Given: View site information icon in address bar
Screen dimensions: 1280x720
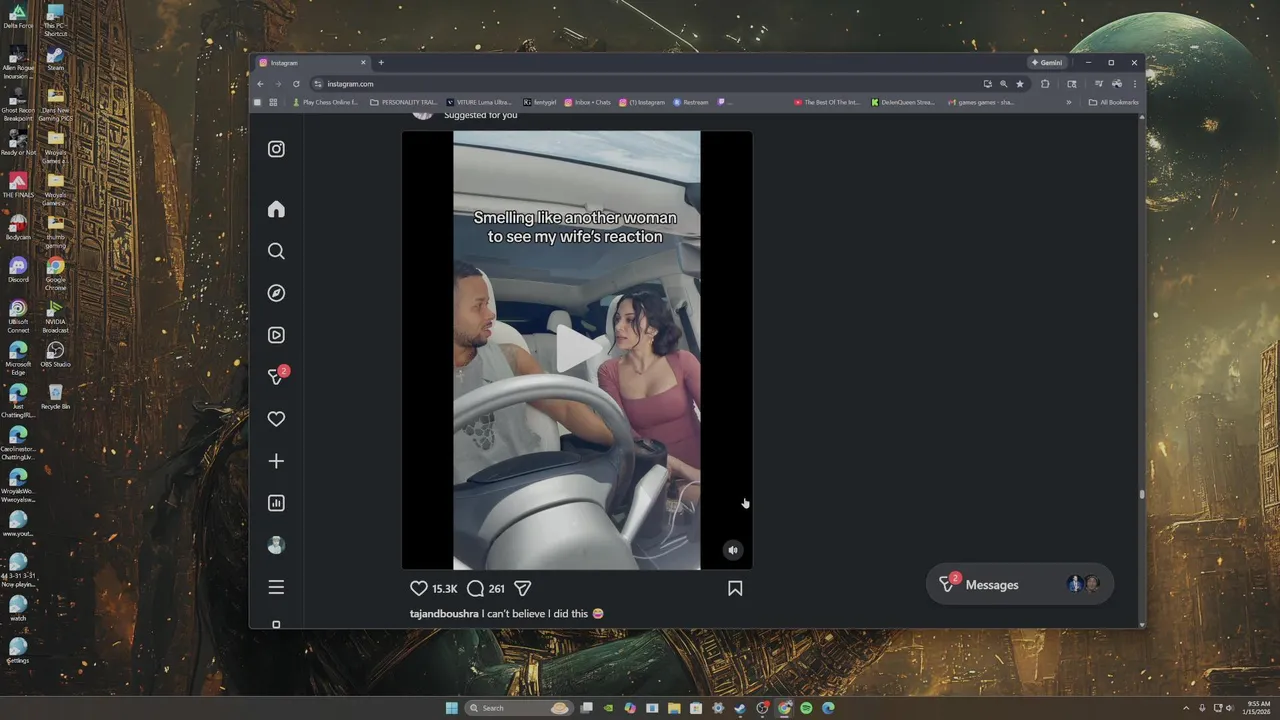Looking at the screenshot, I should [318, 84].
